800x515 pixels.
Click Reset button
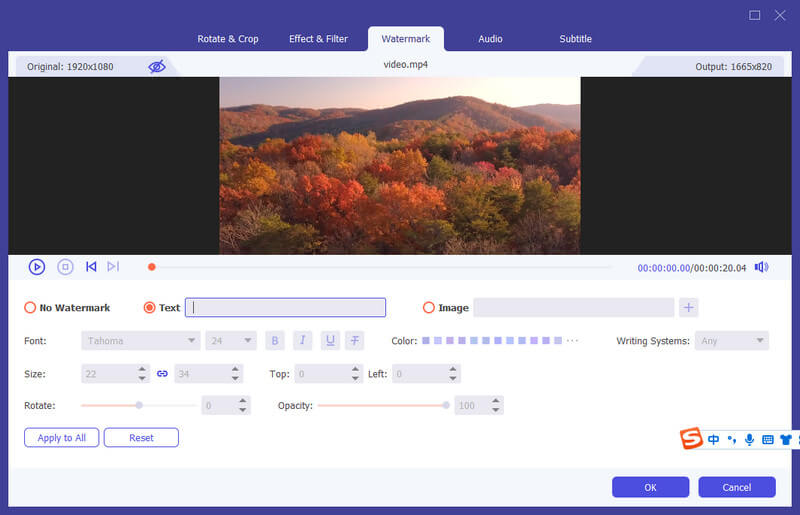[x=141, y=437]
